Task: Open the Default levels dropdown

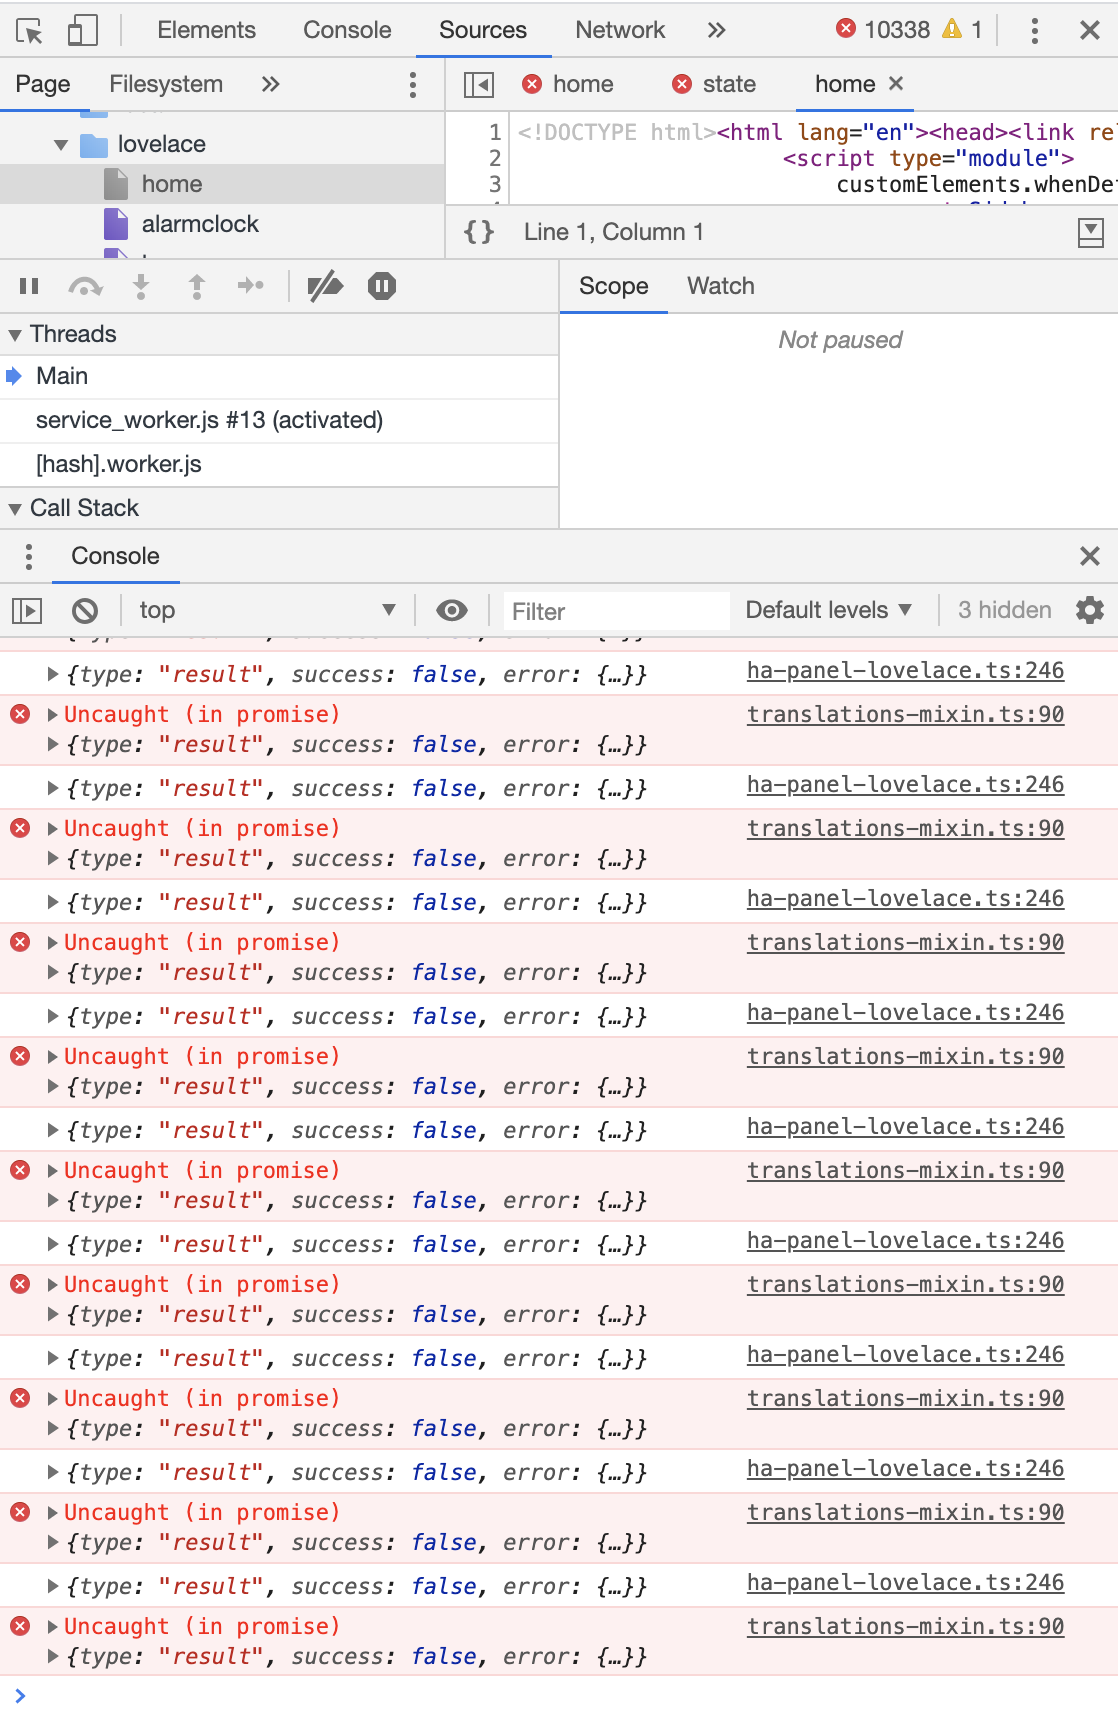Action: click(828, 610)
